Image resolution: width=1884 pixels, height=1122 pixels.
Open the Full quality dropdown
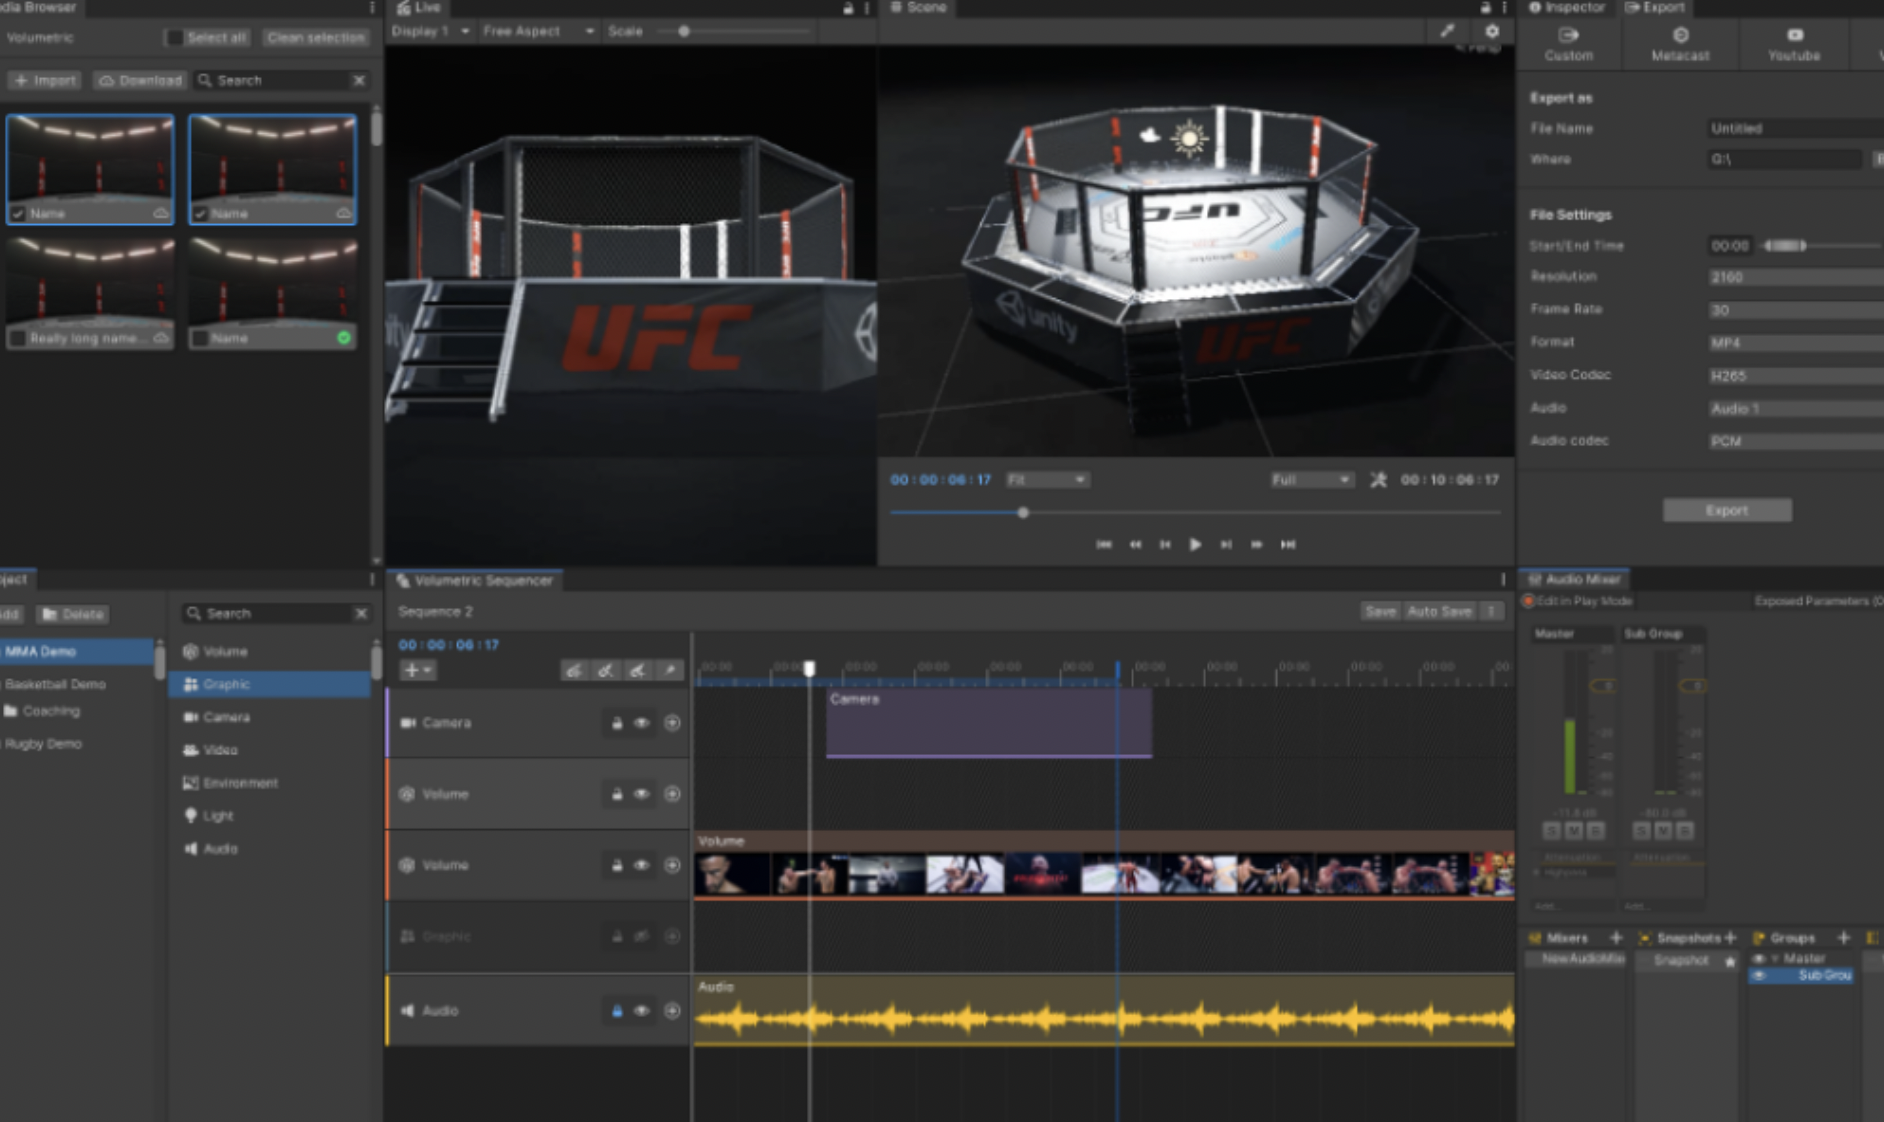click(1311, 480)
